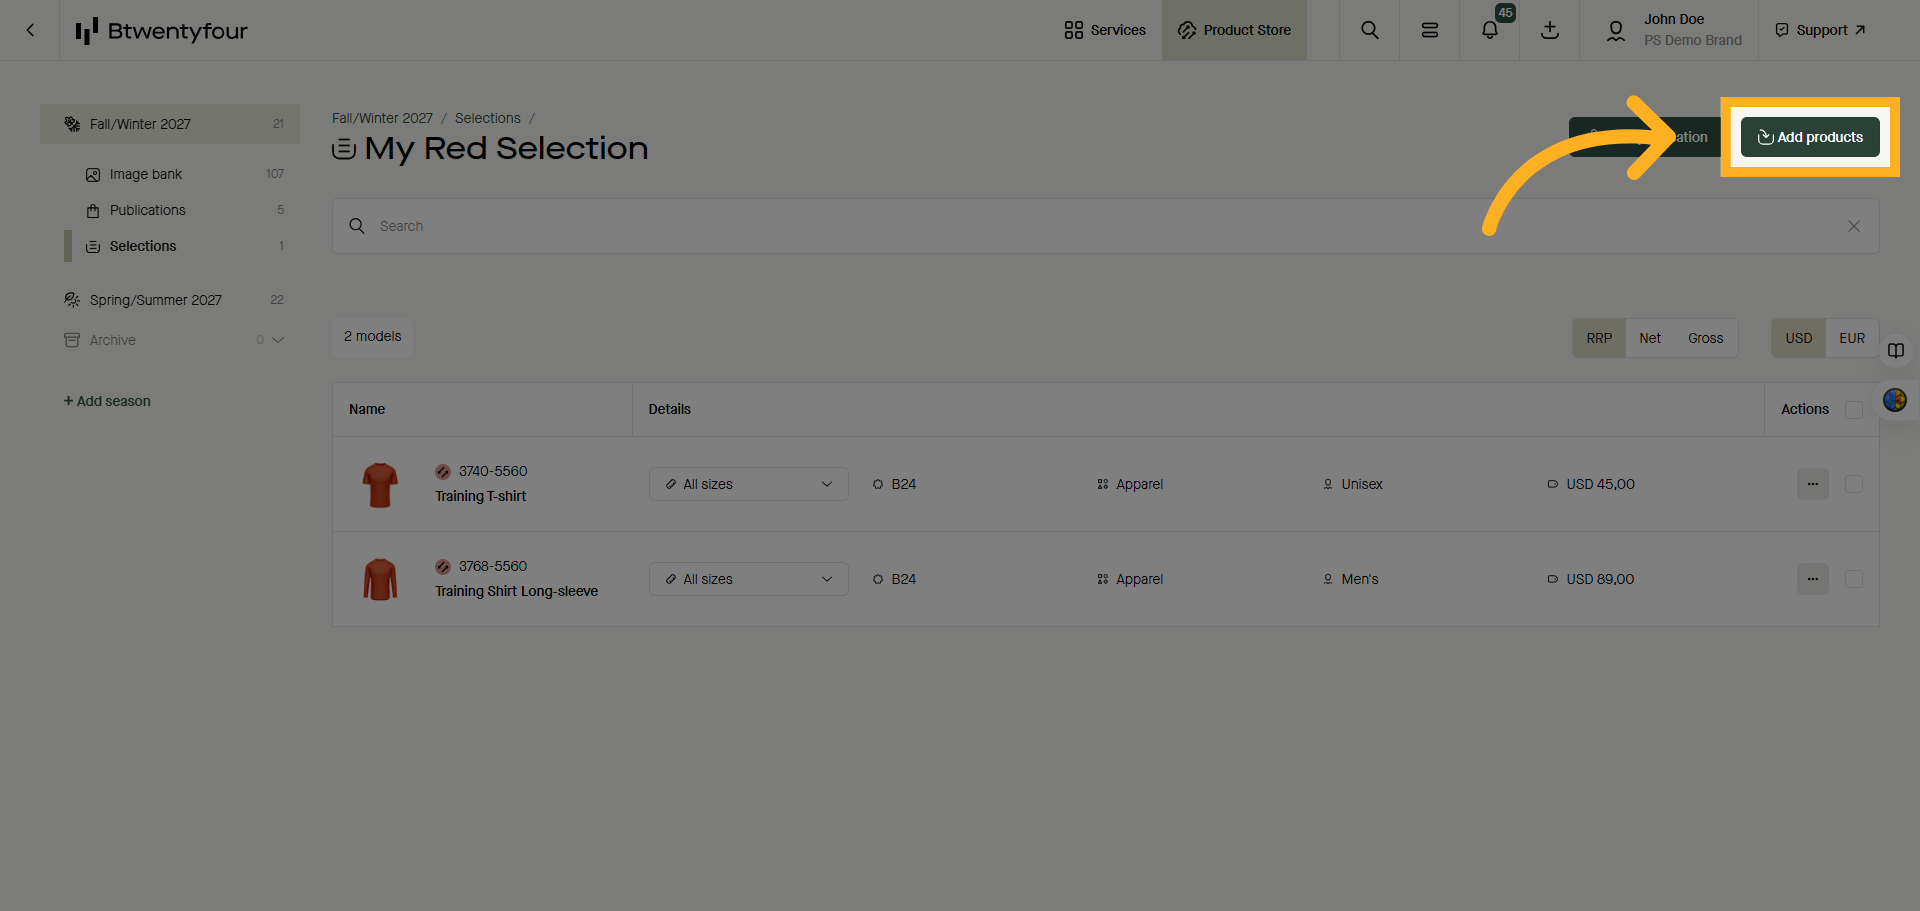The image size is (1920, 911).
Task: Open the Image bank section
Action: pos(145,174)
